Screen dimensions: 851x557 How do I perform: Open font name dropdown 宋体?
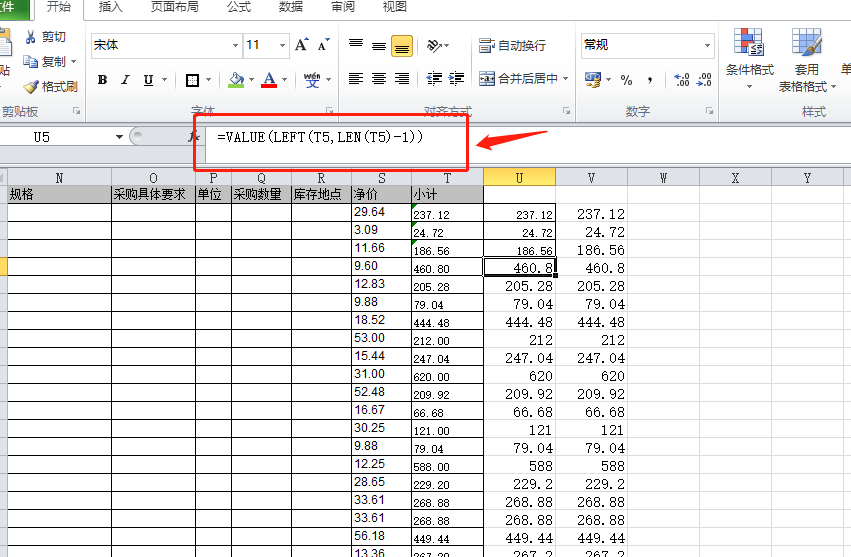235,46
